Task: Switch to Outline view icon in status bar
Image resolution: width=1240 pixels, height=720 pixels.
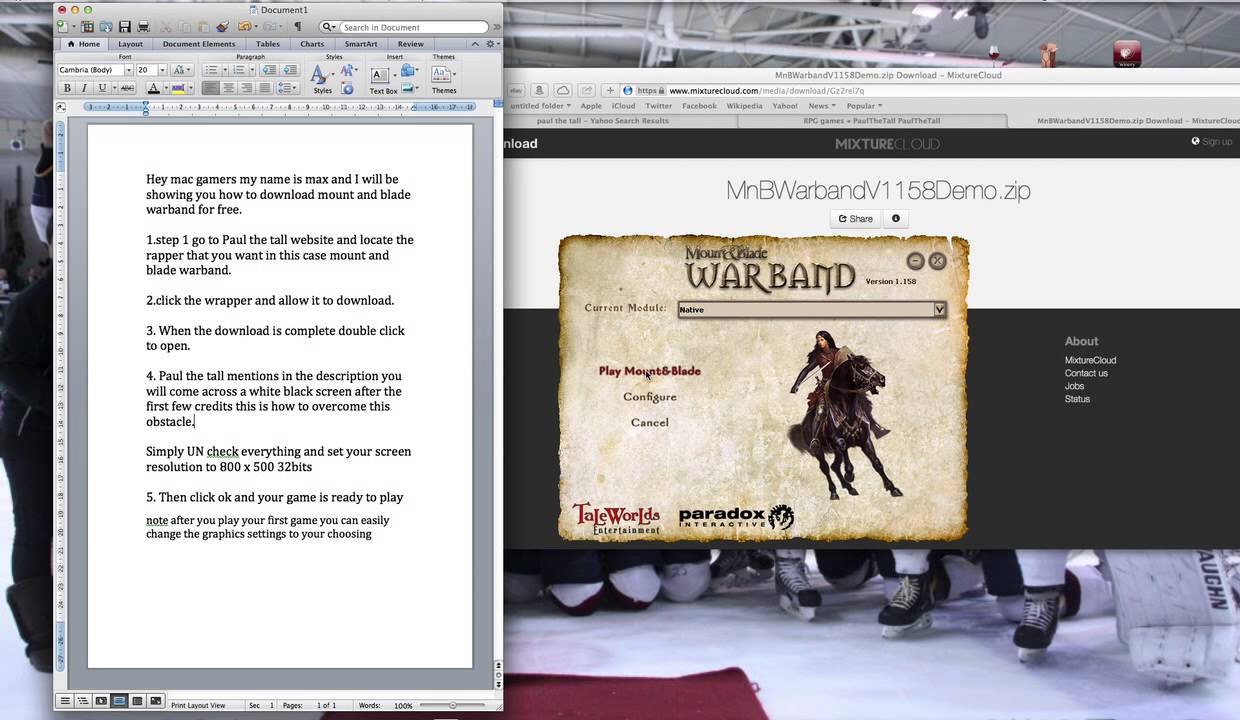Action: click(83, 702)
